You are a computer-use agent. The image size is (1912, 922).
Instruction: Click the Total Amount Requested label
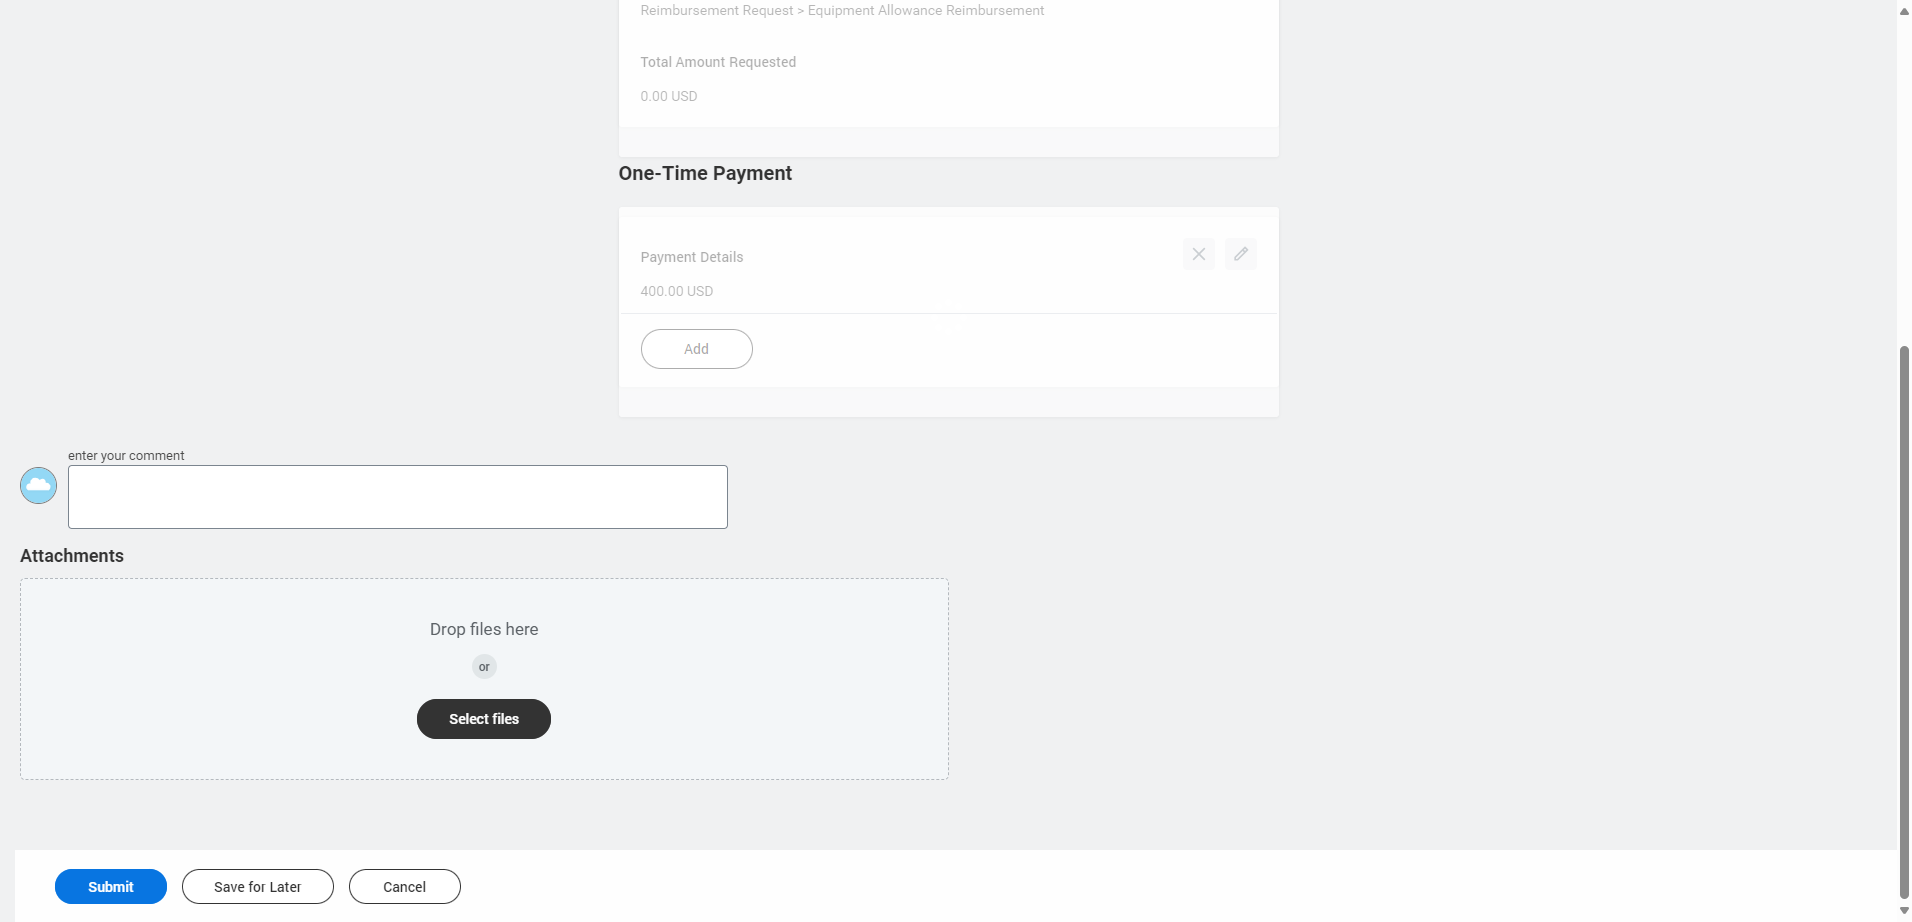[718, 62]
